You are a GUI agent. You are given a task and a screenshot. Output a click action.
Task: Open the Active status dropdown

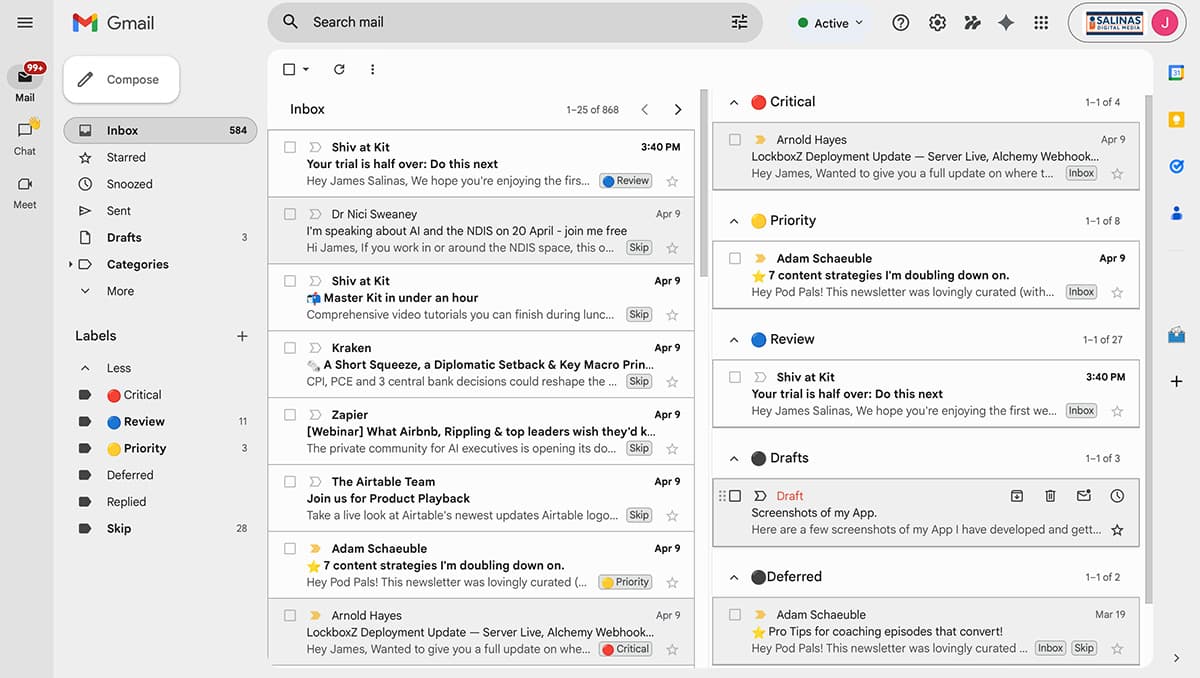point(831,23)
